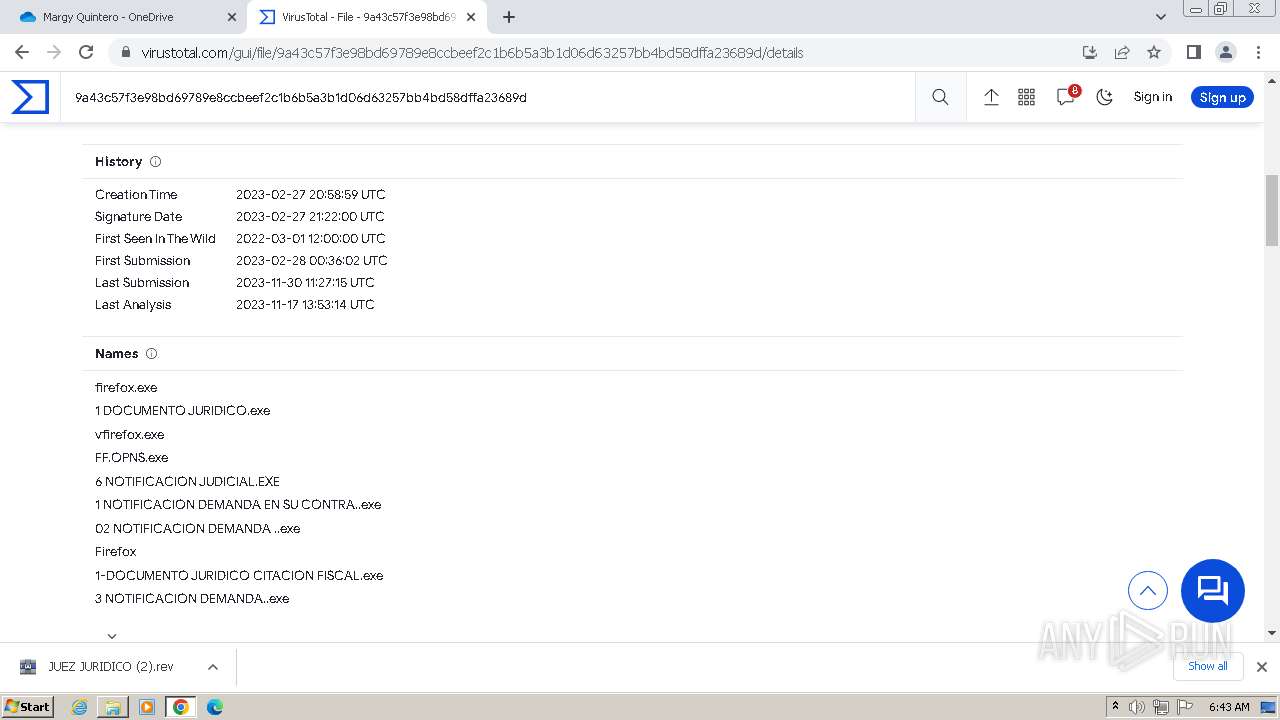
Task: Click the Sign up button
Action: coord(1222,97)
